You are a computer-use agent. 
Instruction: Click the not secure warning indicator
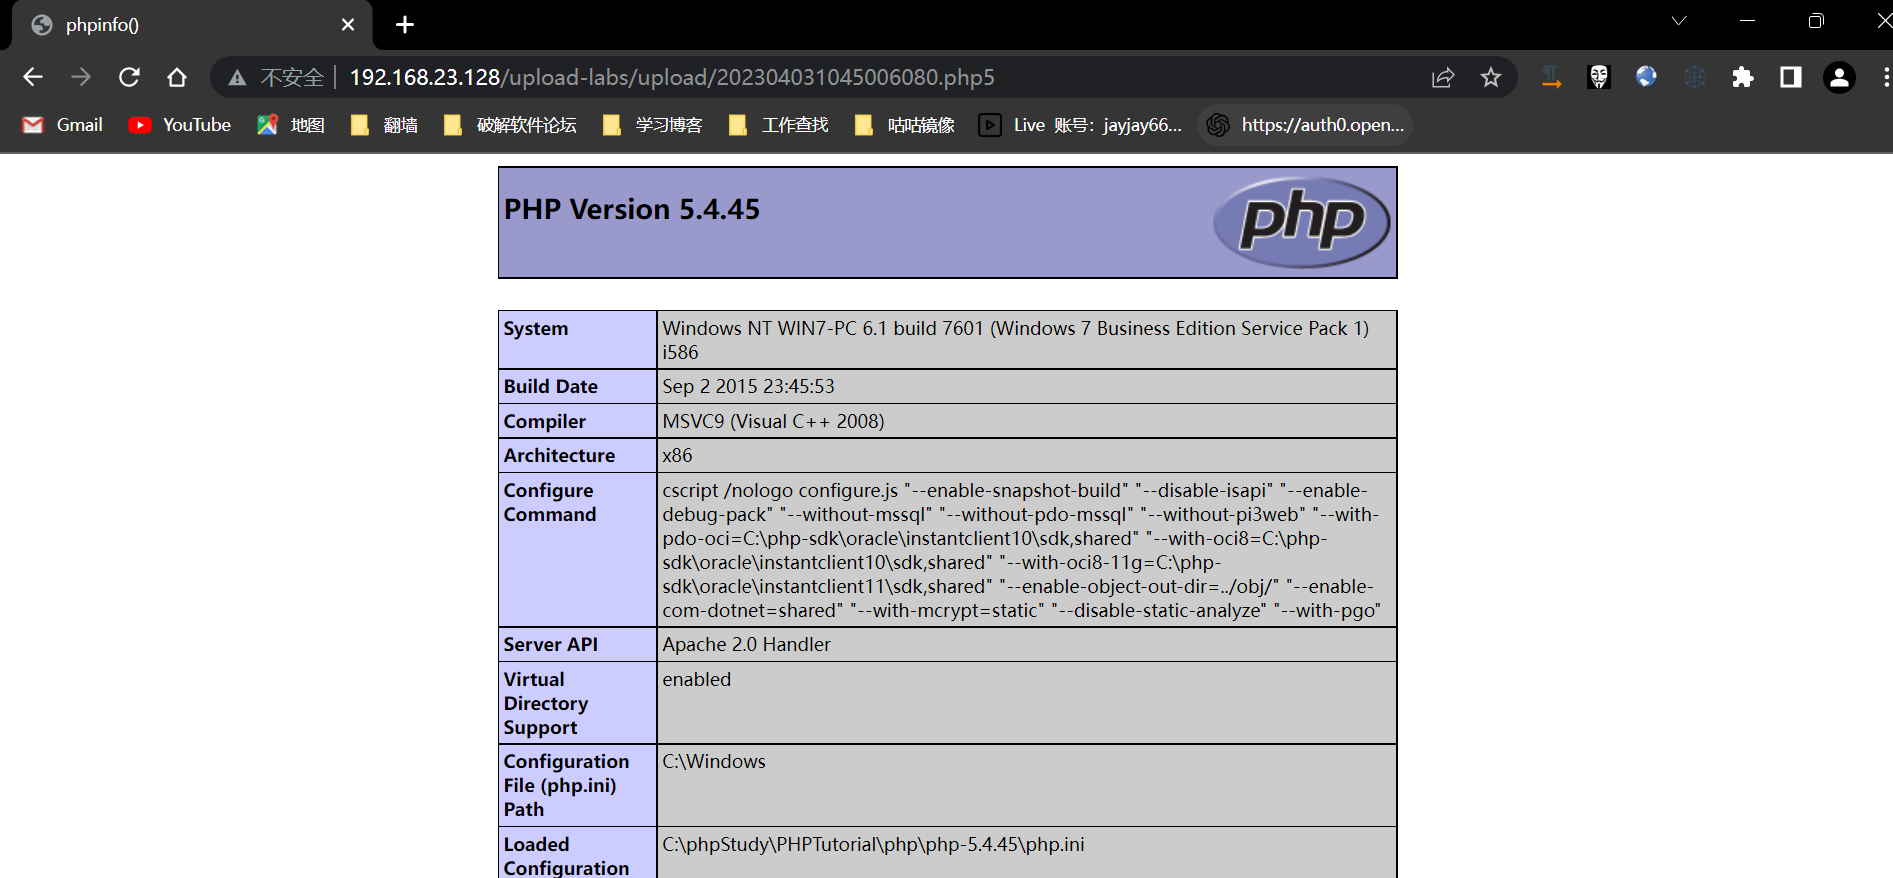point(277,77)
